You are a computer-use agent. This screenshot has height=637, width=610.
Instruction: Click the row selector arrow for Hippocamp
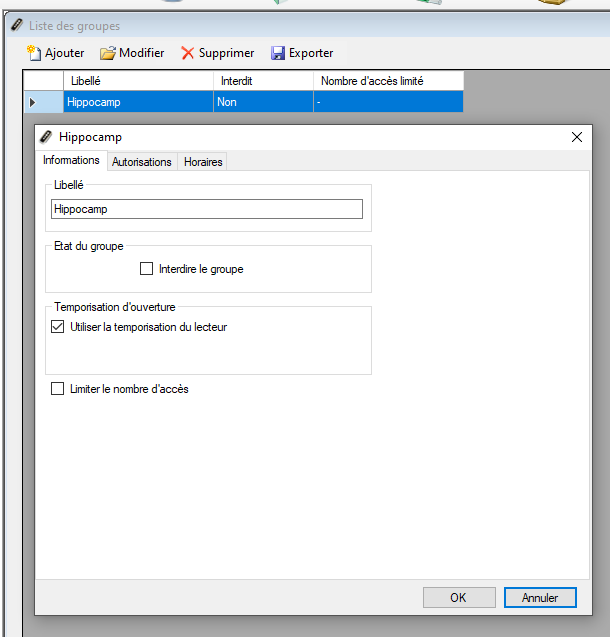[x=33, y=101]
